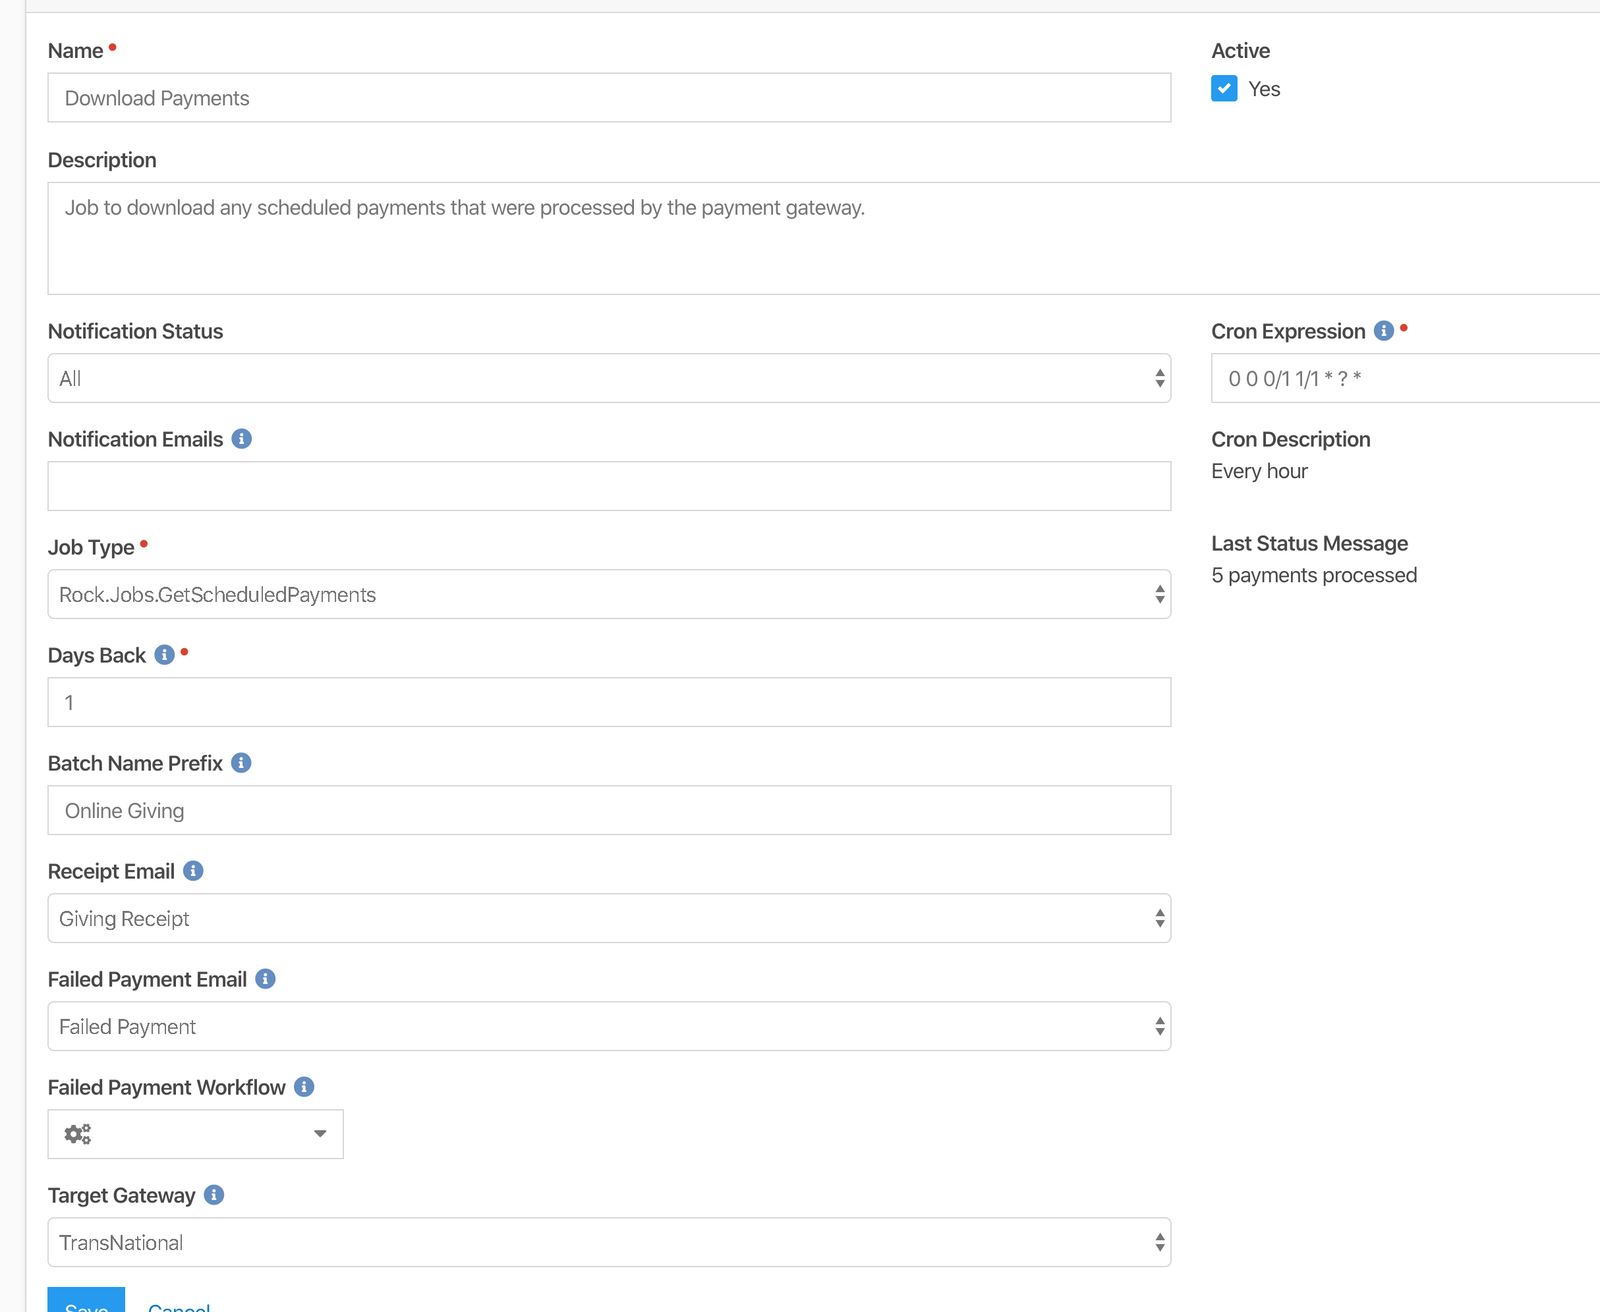Open the Job Type dropdown
The width and height of the screenshot is (1600, 1312).
pos(609,594)
